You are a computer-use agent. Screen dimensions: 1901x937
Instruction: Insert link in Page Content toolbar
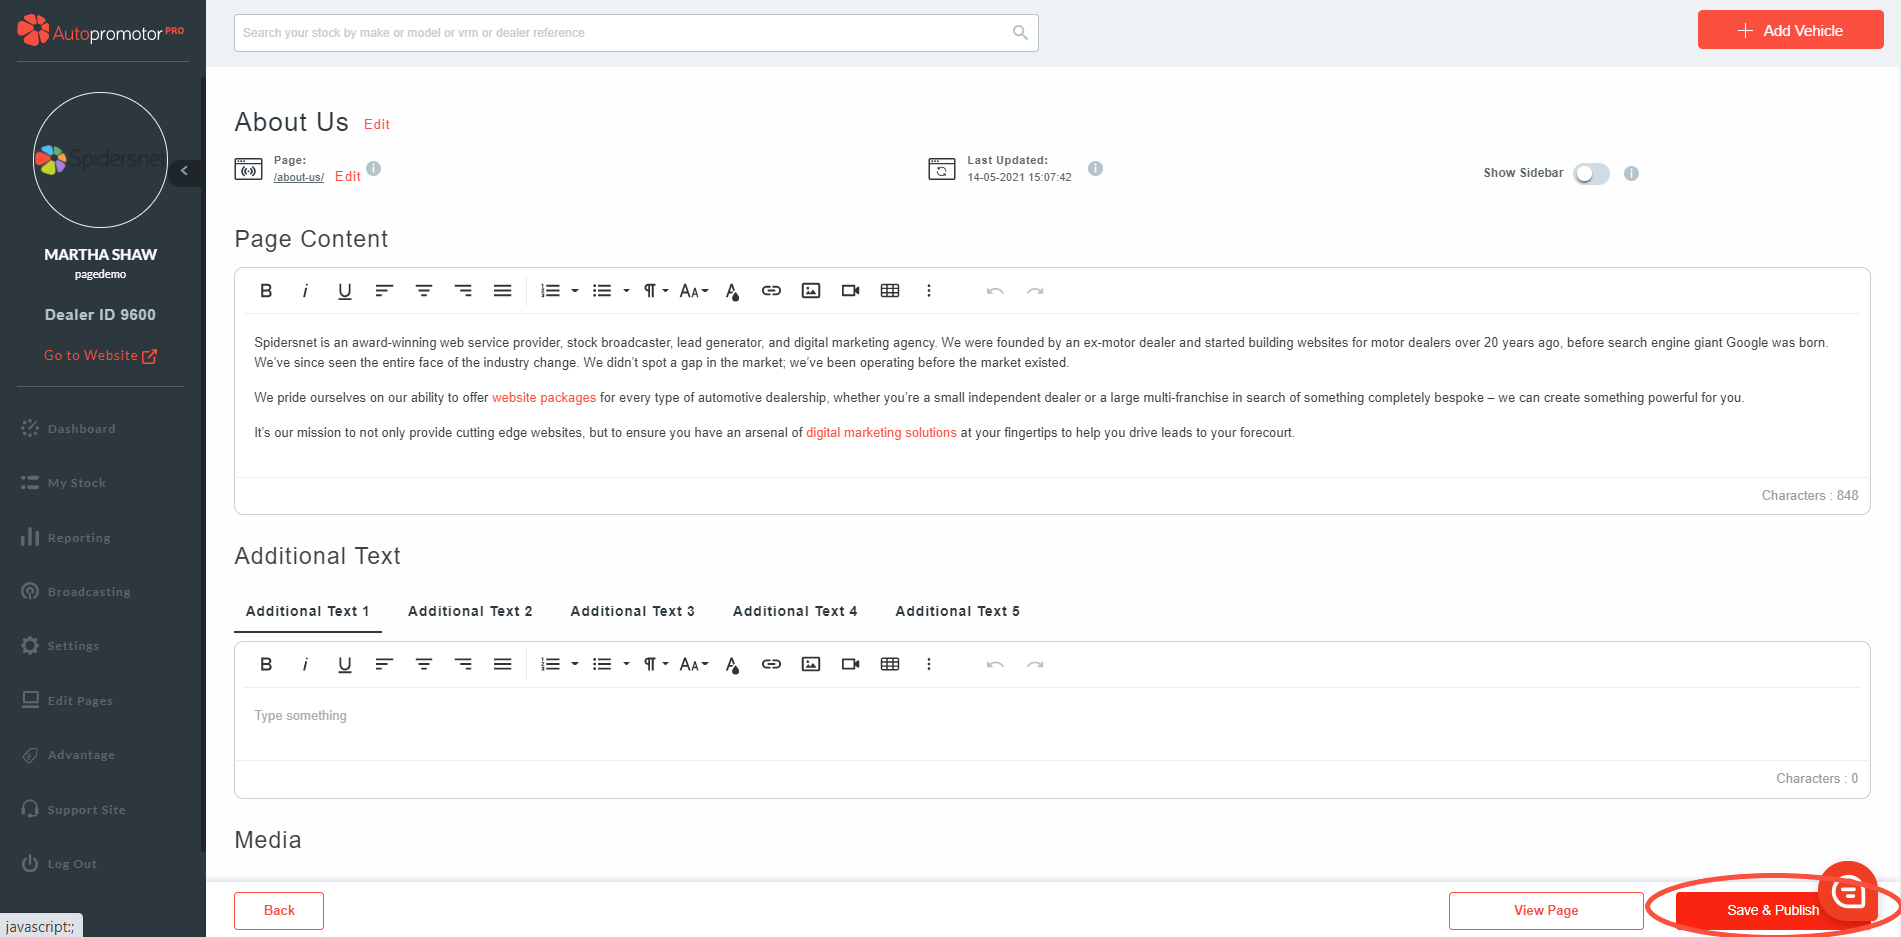pos(771,291)
